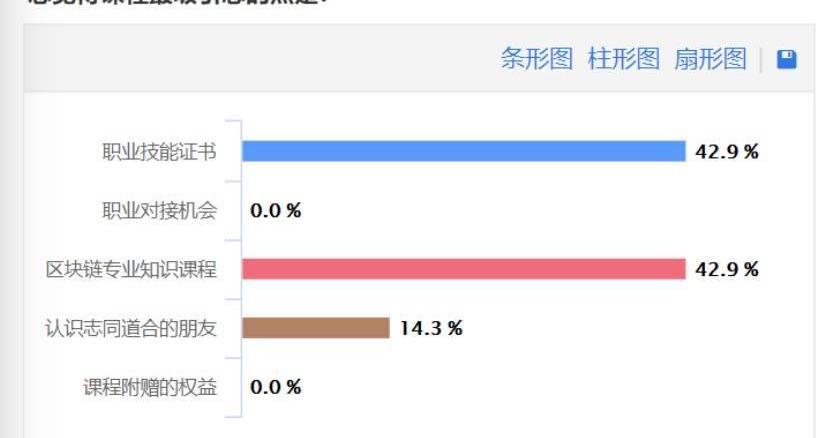Select the 职业对接机会 axis label

pos(159,211)
